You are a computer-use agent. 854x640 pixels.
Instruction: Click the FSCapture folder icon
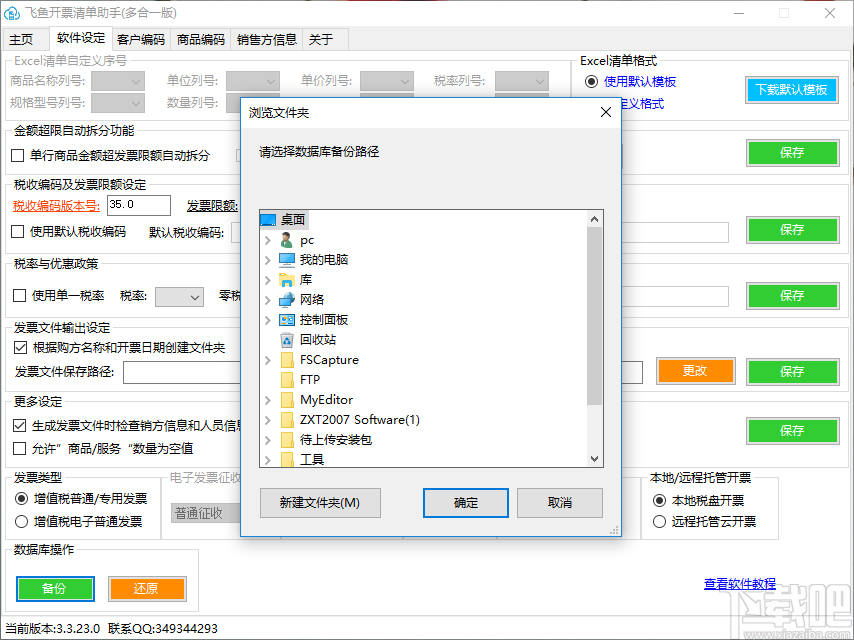(286, 359)
